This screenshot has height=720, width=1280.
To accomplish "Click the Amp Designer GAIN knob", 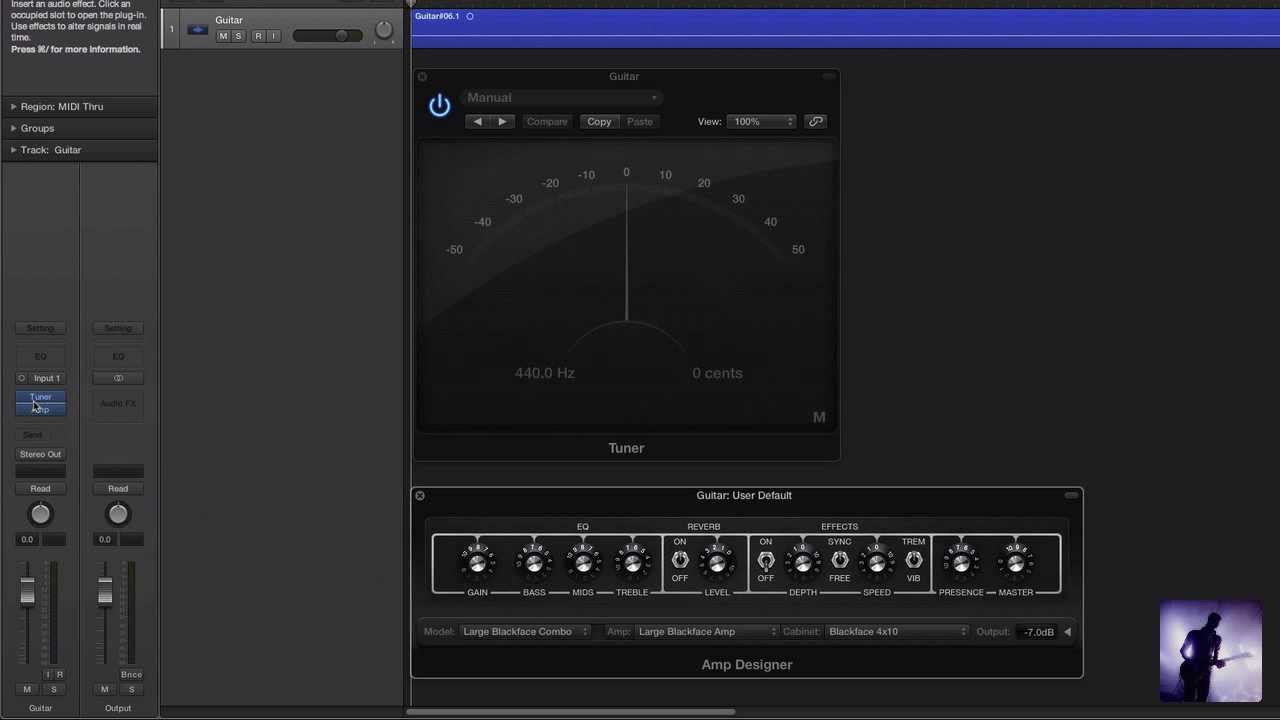I will 477,563.
